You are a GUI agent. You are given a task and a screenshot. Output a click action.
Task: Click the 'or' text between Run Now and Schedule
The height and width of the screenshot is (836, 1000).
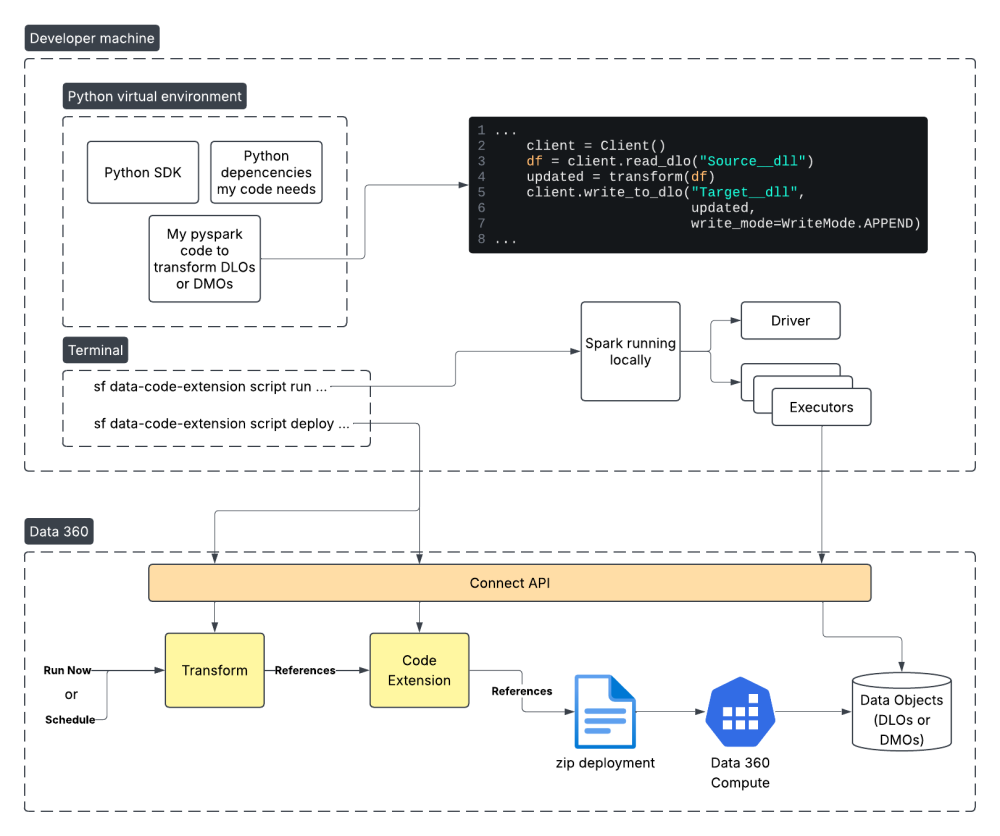(x=71, y=694)
